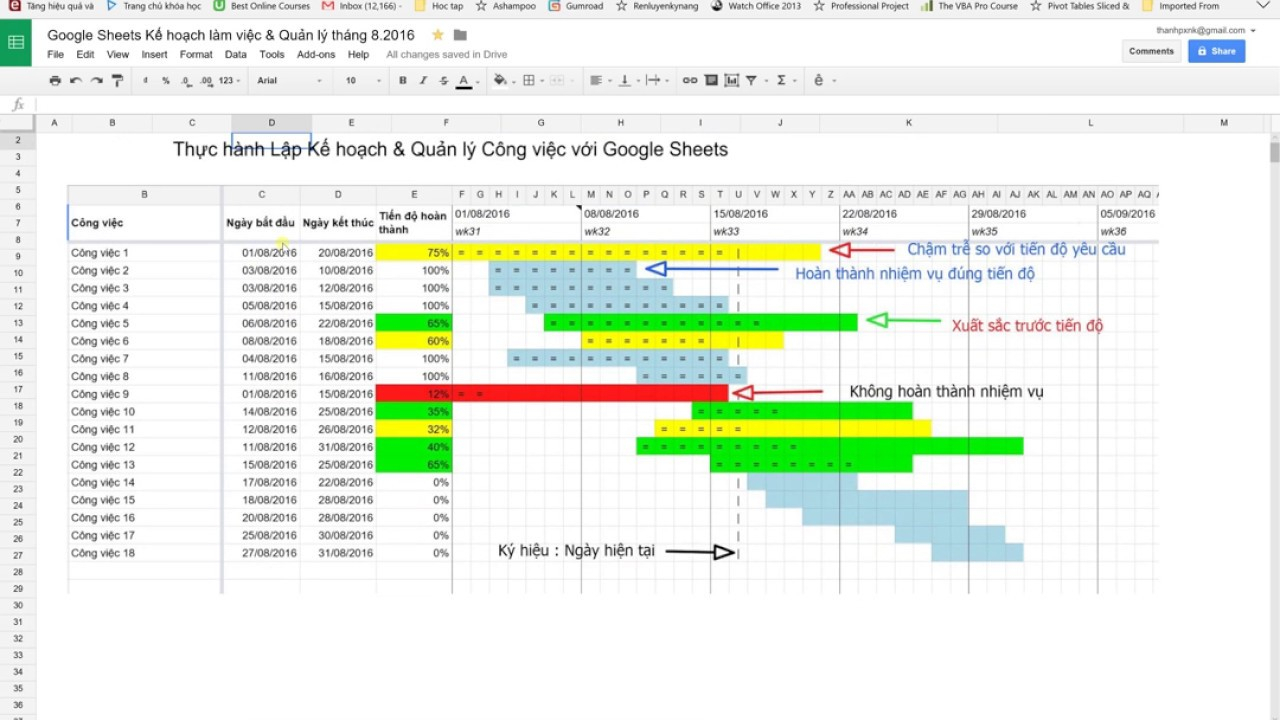Image resolution: width=1280 pixels, height=720 pixels.
Task: Open the View menu
Action: pos(118,54)
